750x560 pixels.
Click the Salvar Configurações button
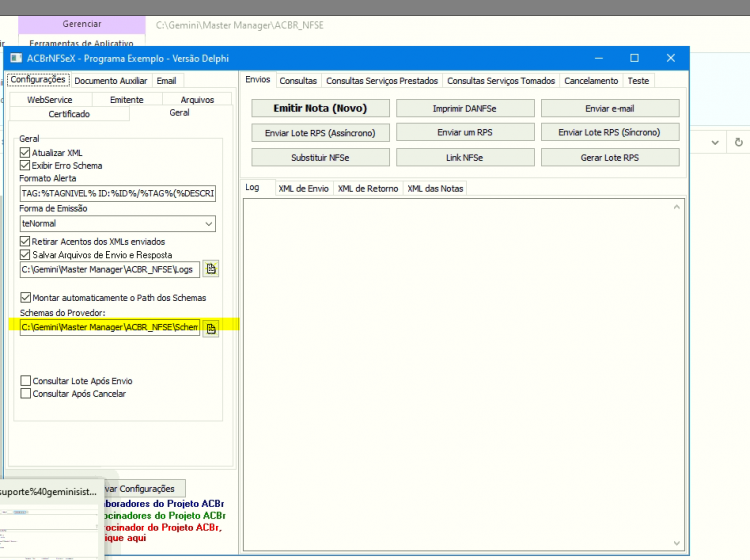pos(145,488)
